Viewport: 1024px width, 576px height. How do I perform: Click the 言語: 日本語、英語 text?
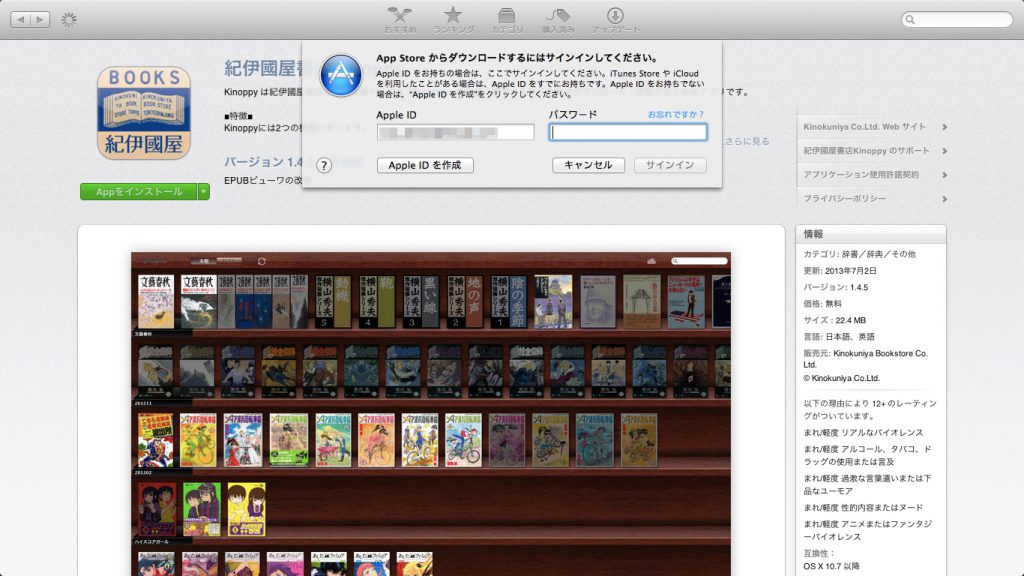pos(839,336)
